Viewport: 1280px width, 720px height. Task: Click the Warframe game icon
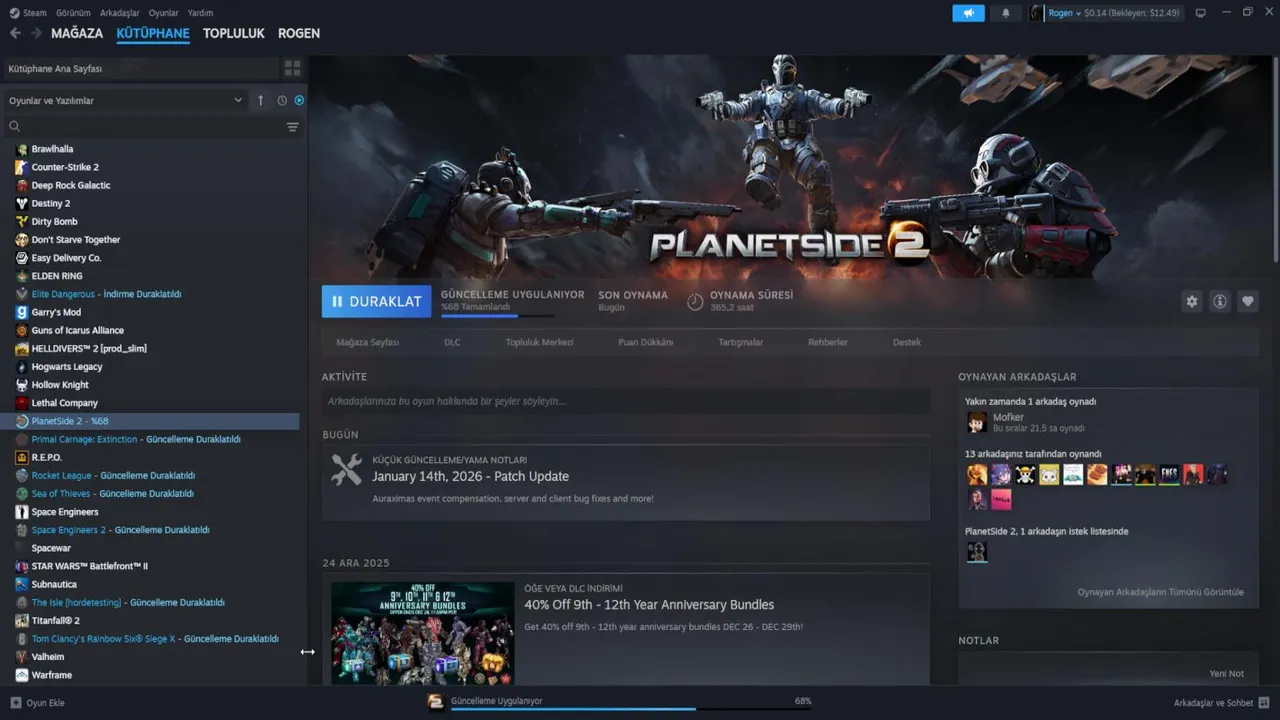(x=22, y=675)
